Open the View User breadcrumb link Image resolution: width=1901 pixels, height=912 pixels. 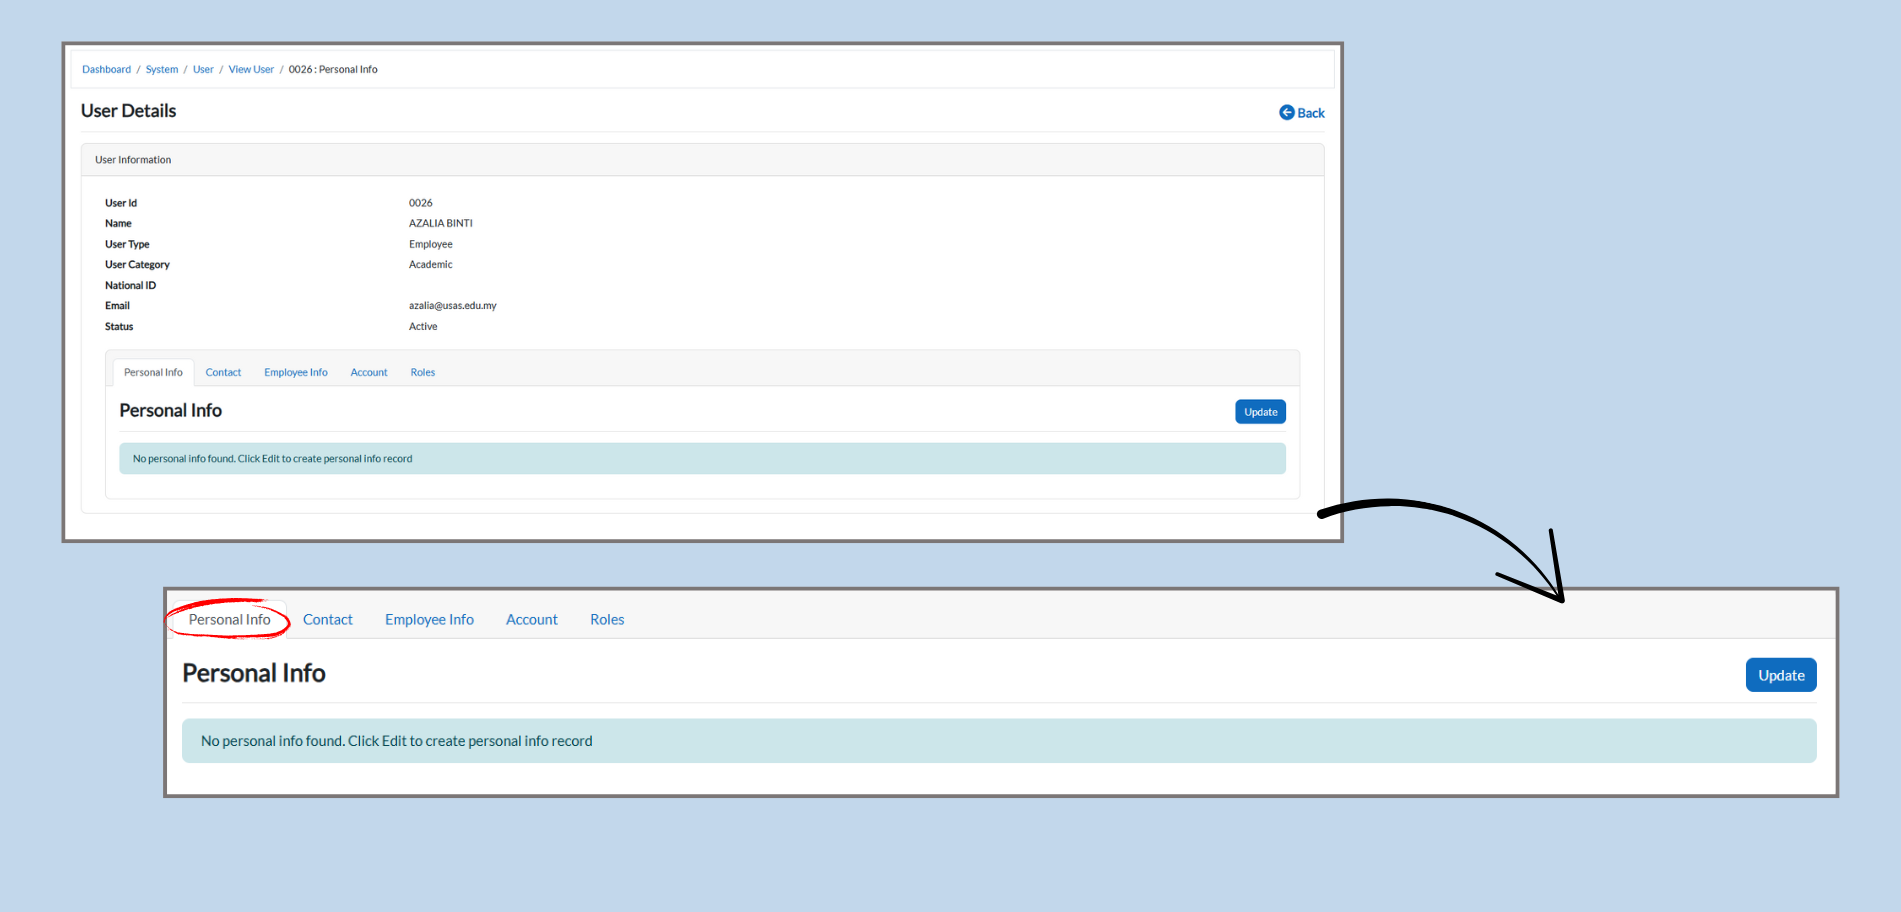251,70
